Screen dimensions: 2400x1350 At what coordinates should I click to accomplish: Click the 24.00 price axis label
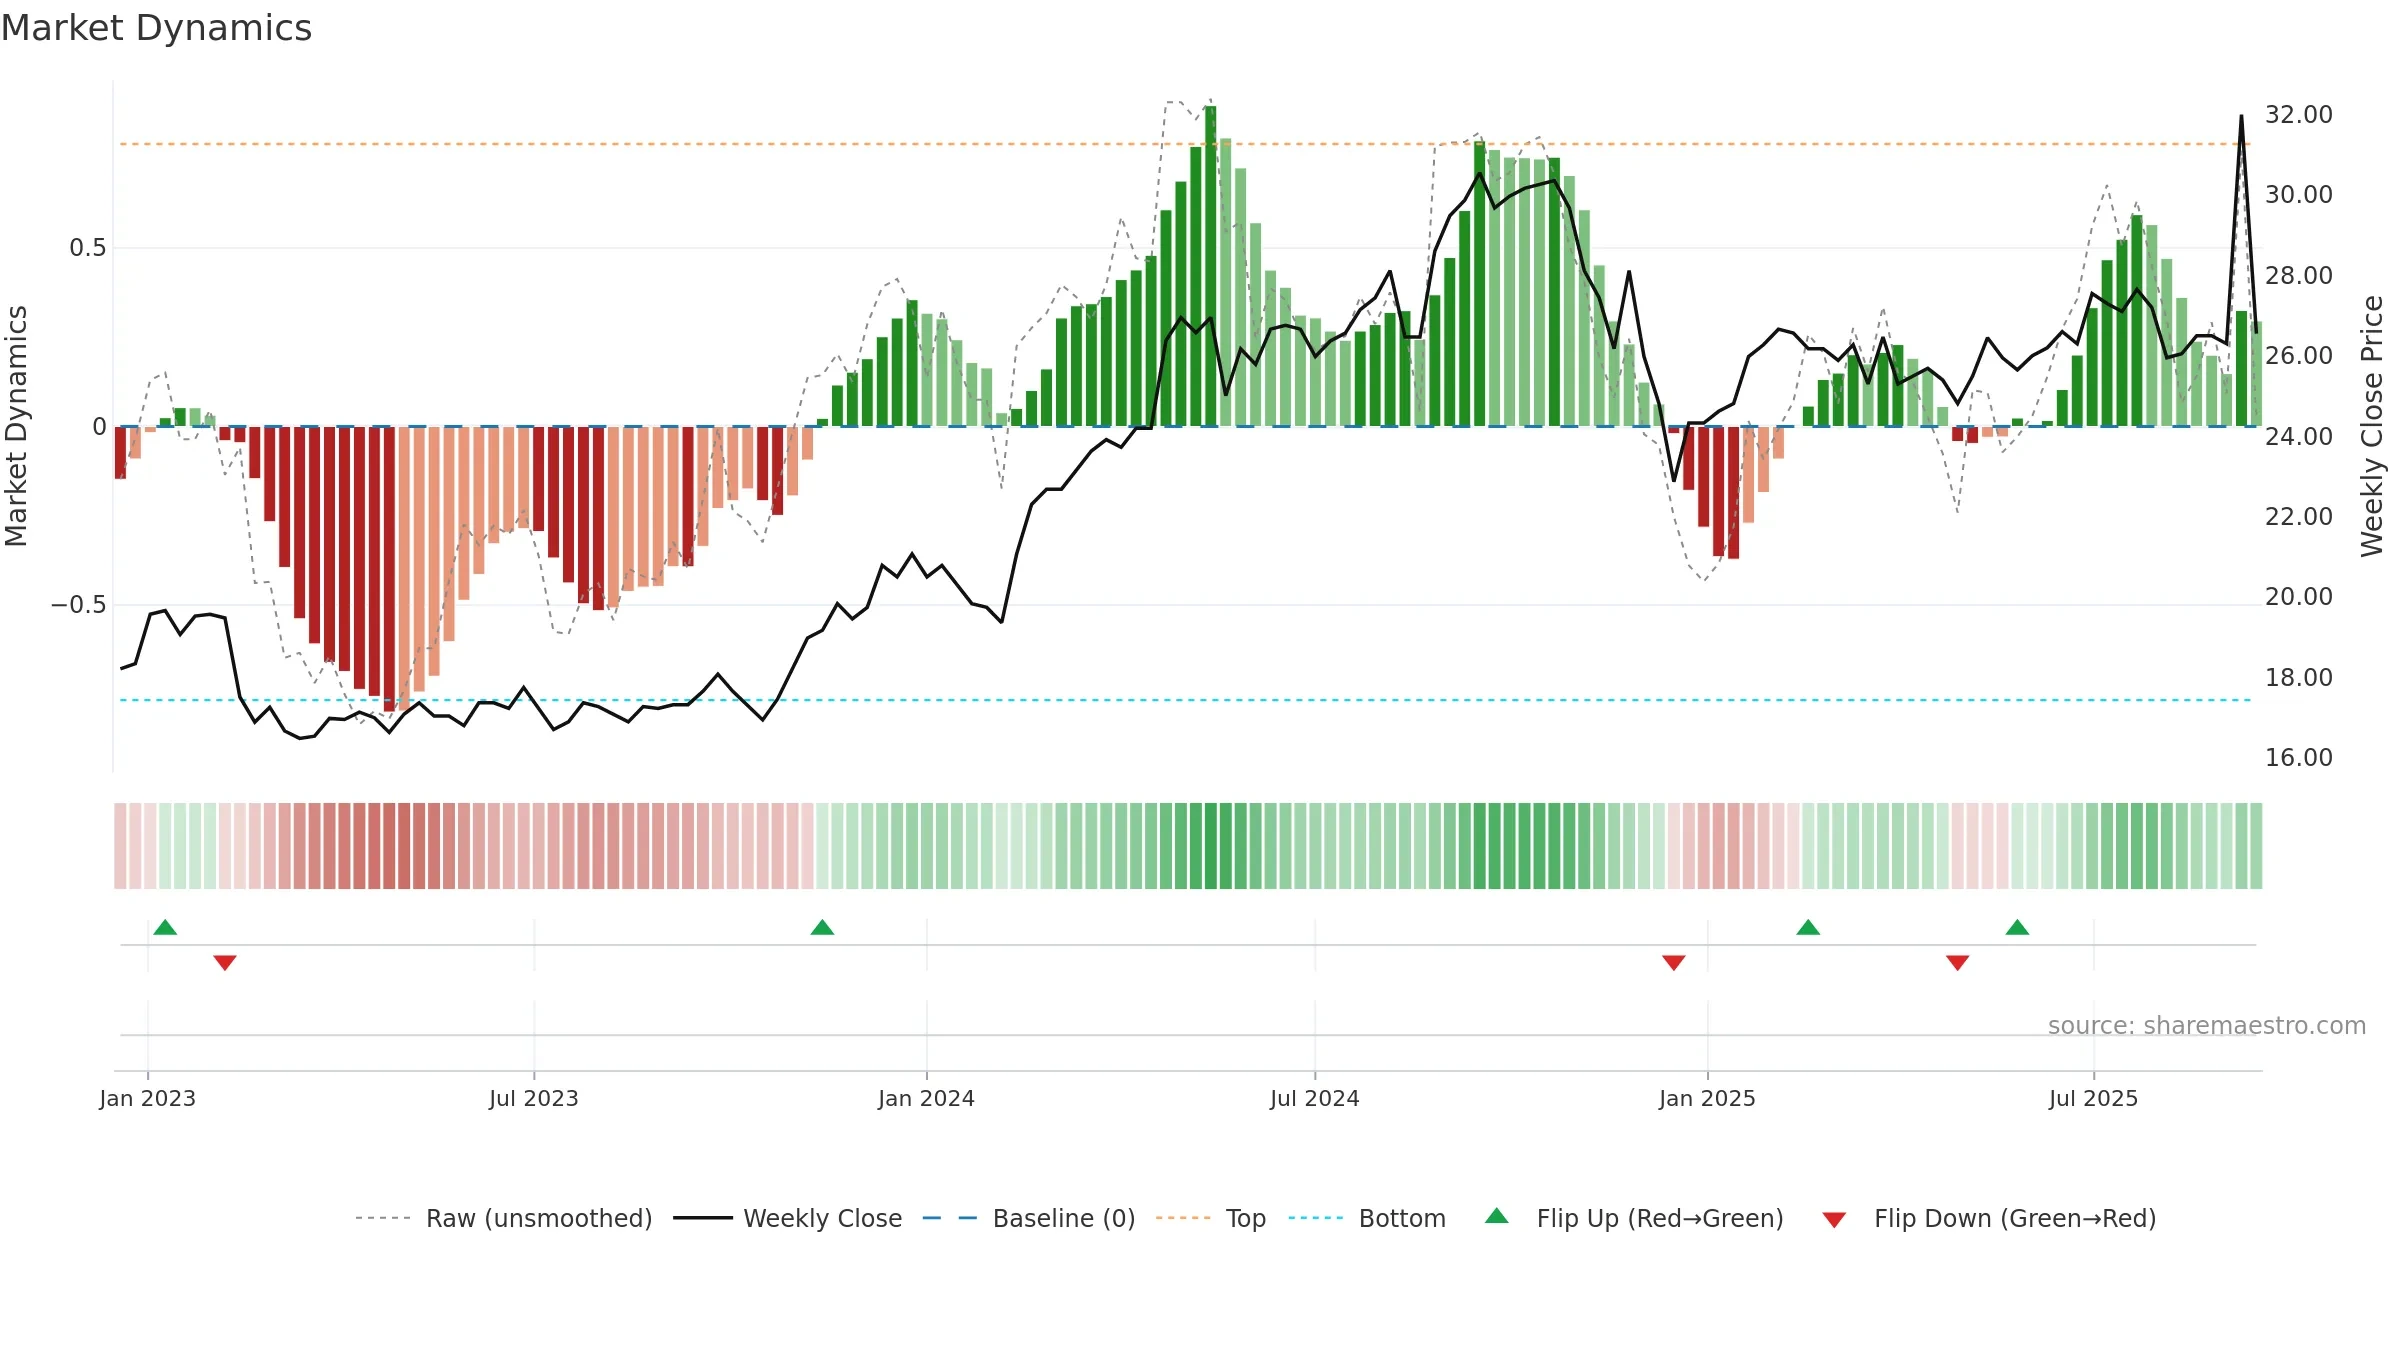(x=2299, y=436)
